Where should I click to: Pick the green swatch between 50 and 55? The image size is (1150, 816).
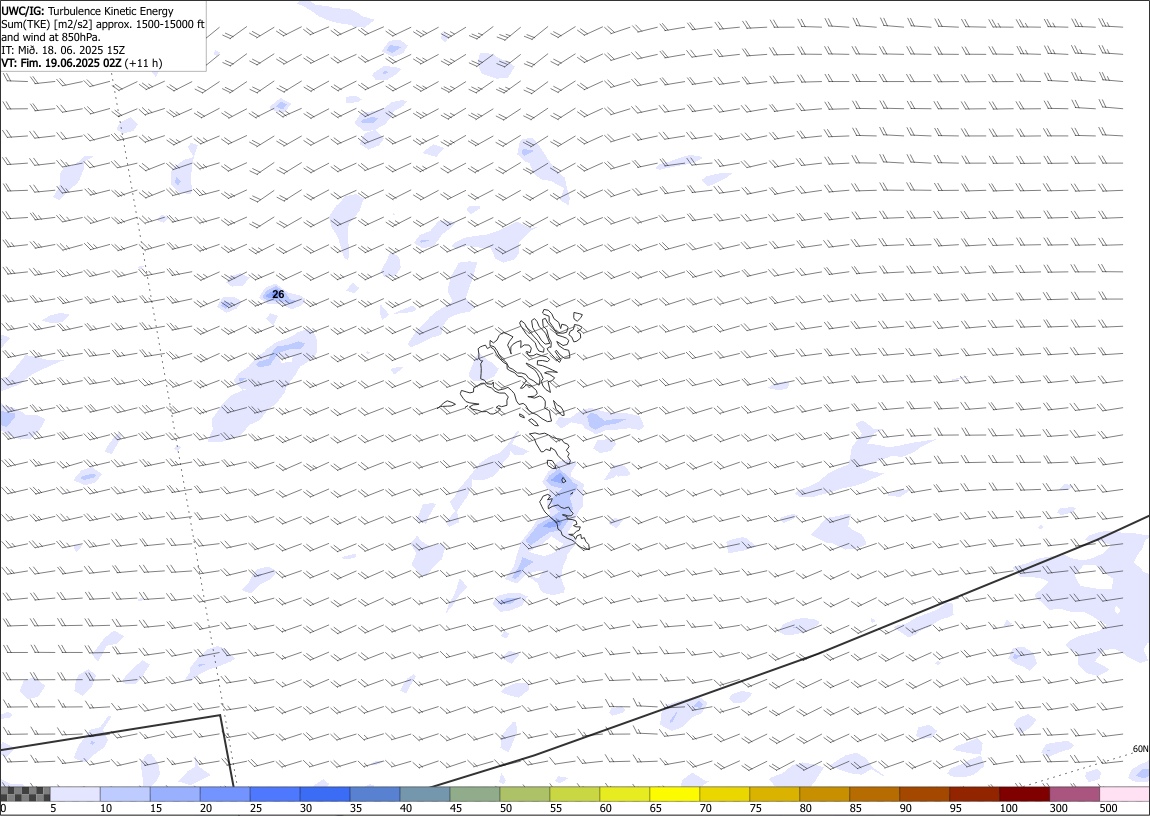pos(524,794)
